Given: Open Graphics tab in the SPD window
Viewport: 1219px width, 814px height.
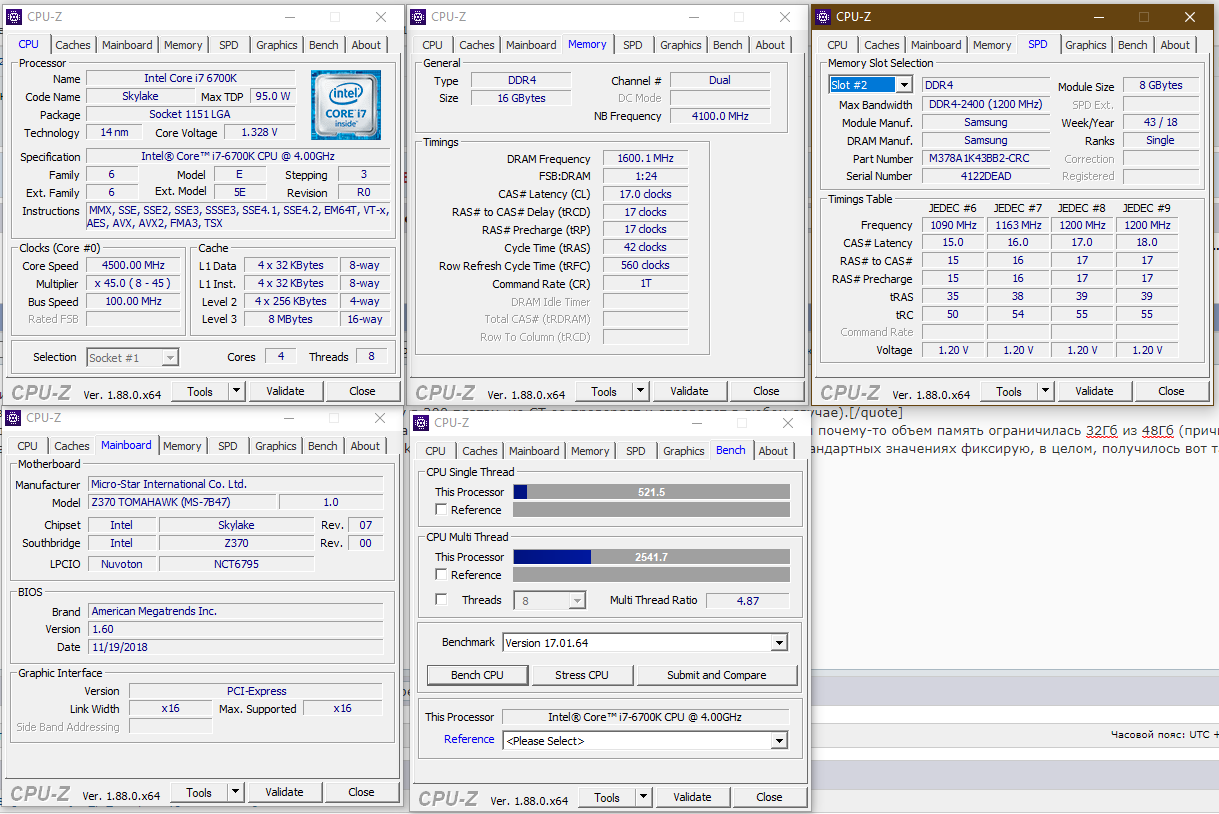Looking at the screenshot, I should coord(1086,45).
